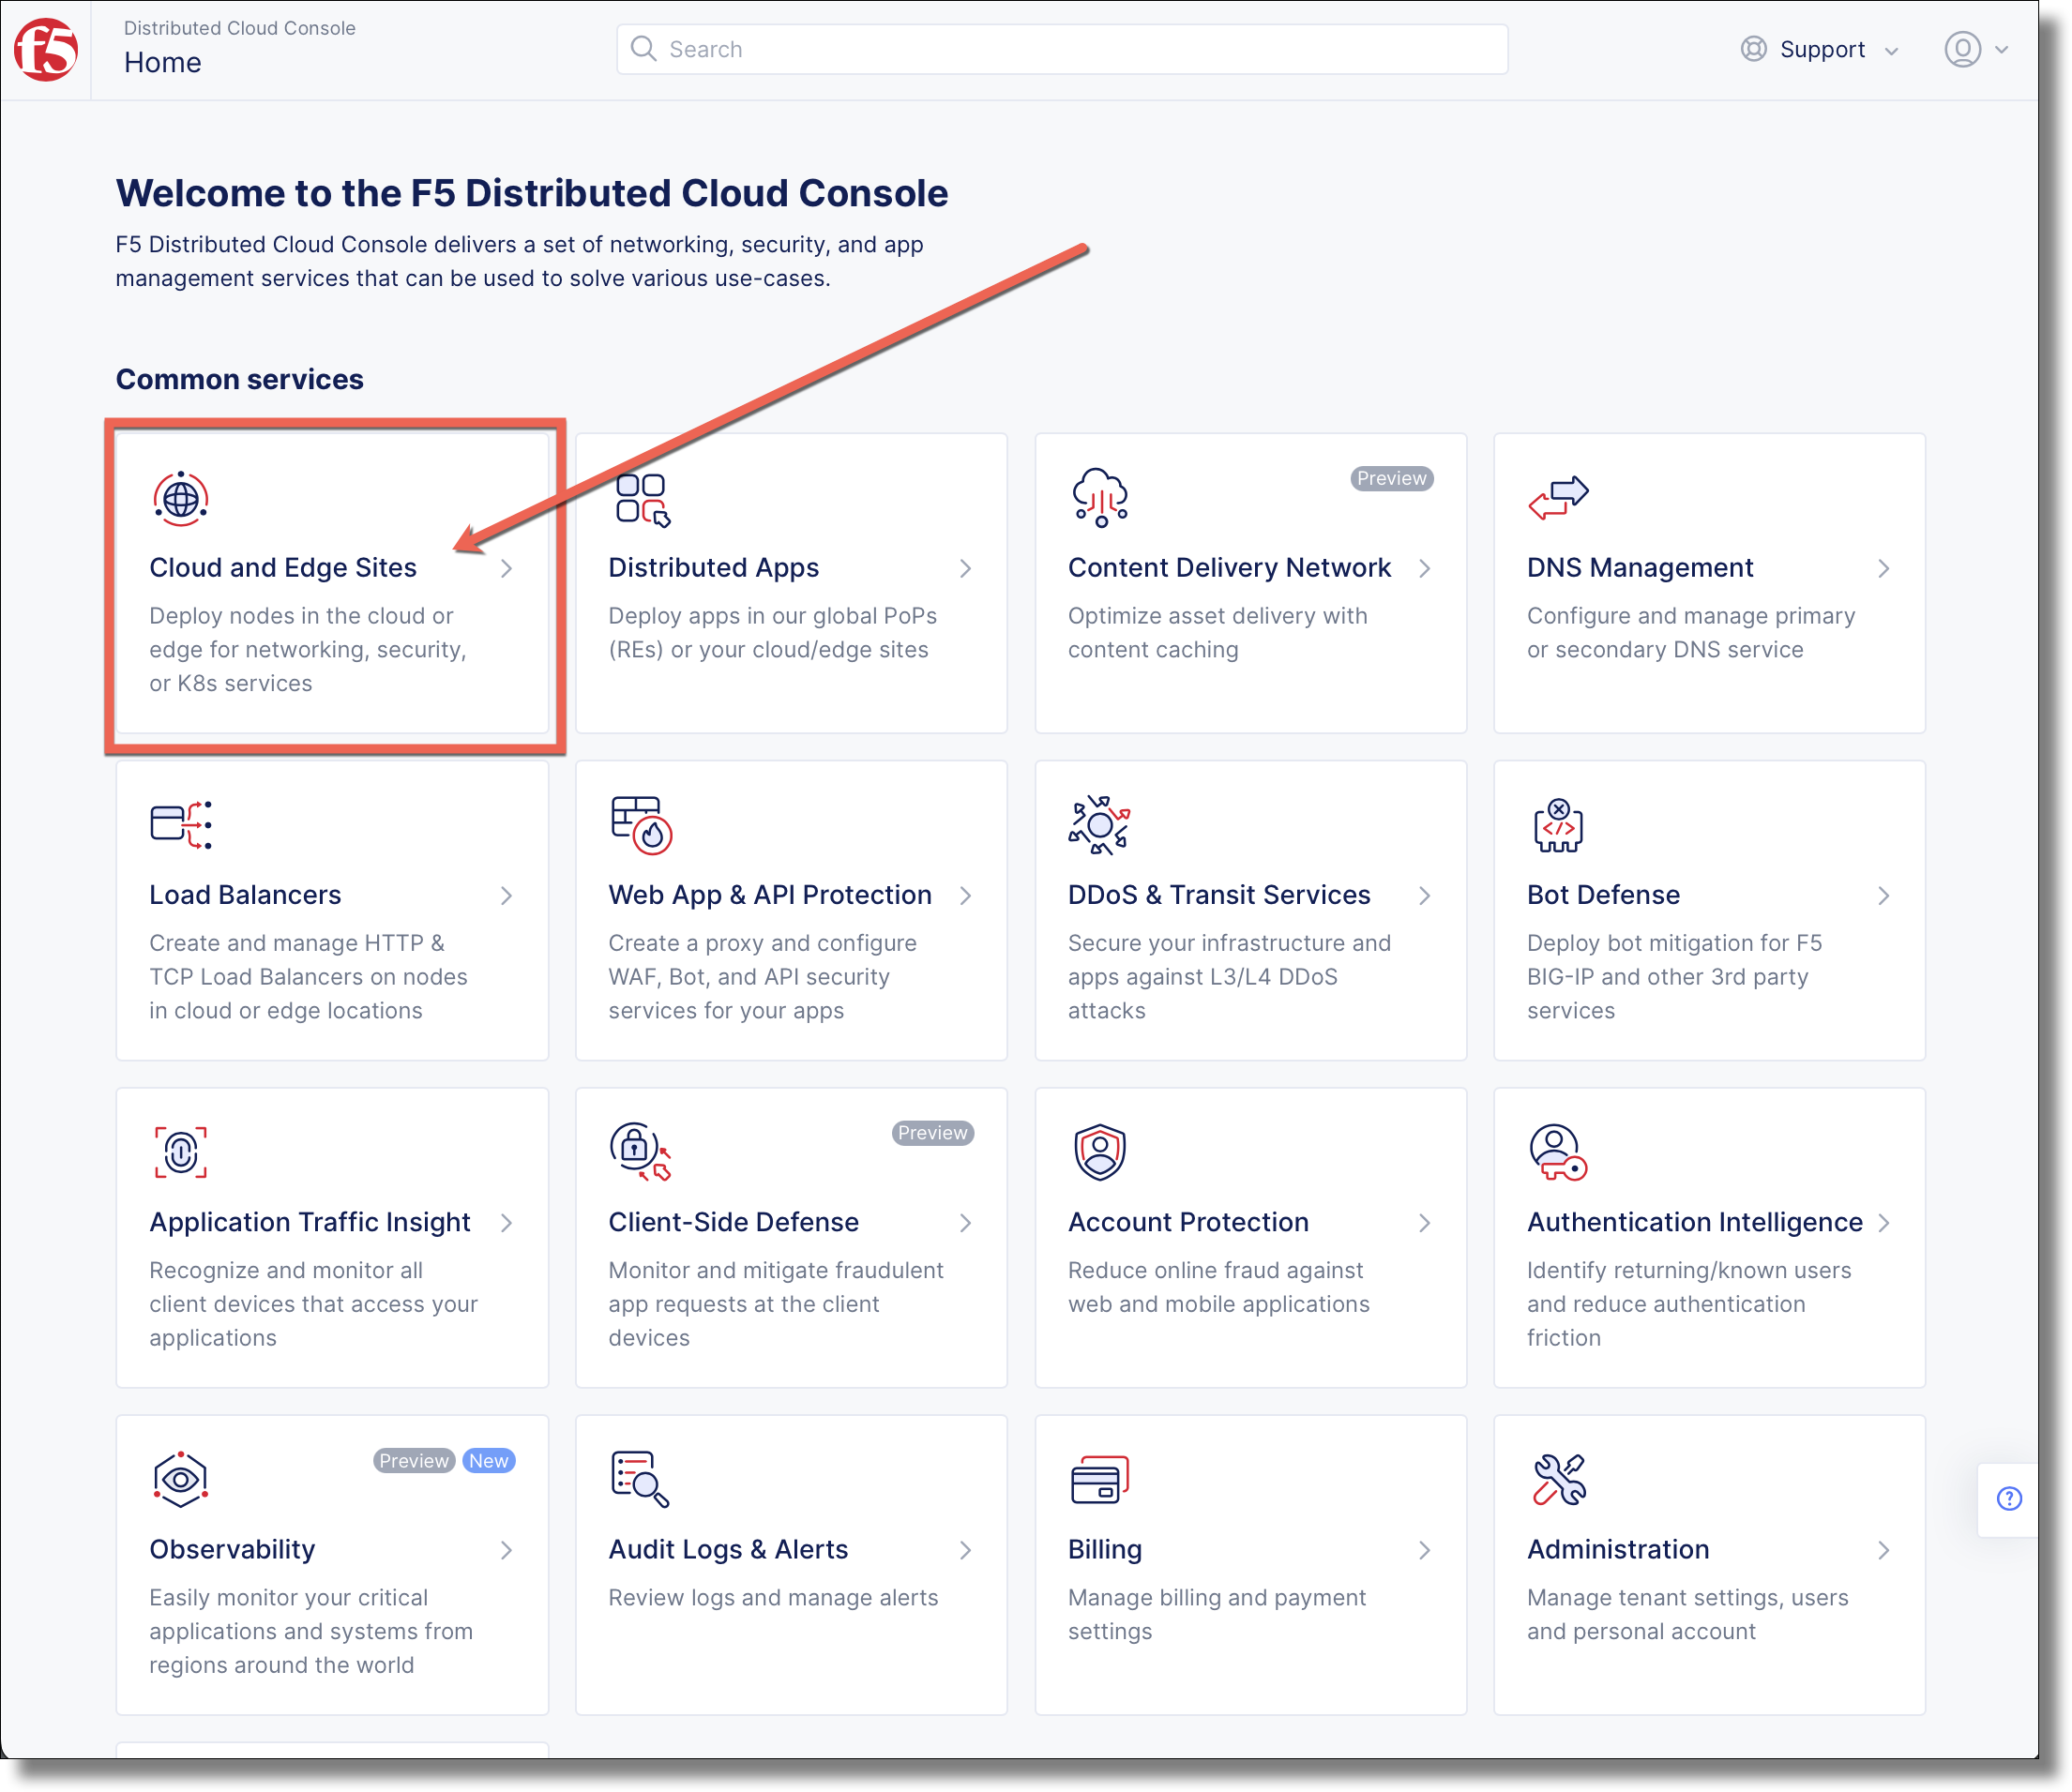The image size is (2072, 1792).
Task: Click the chevron beside Load Balancers
Action: point(507,895)
